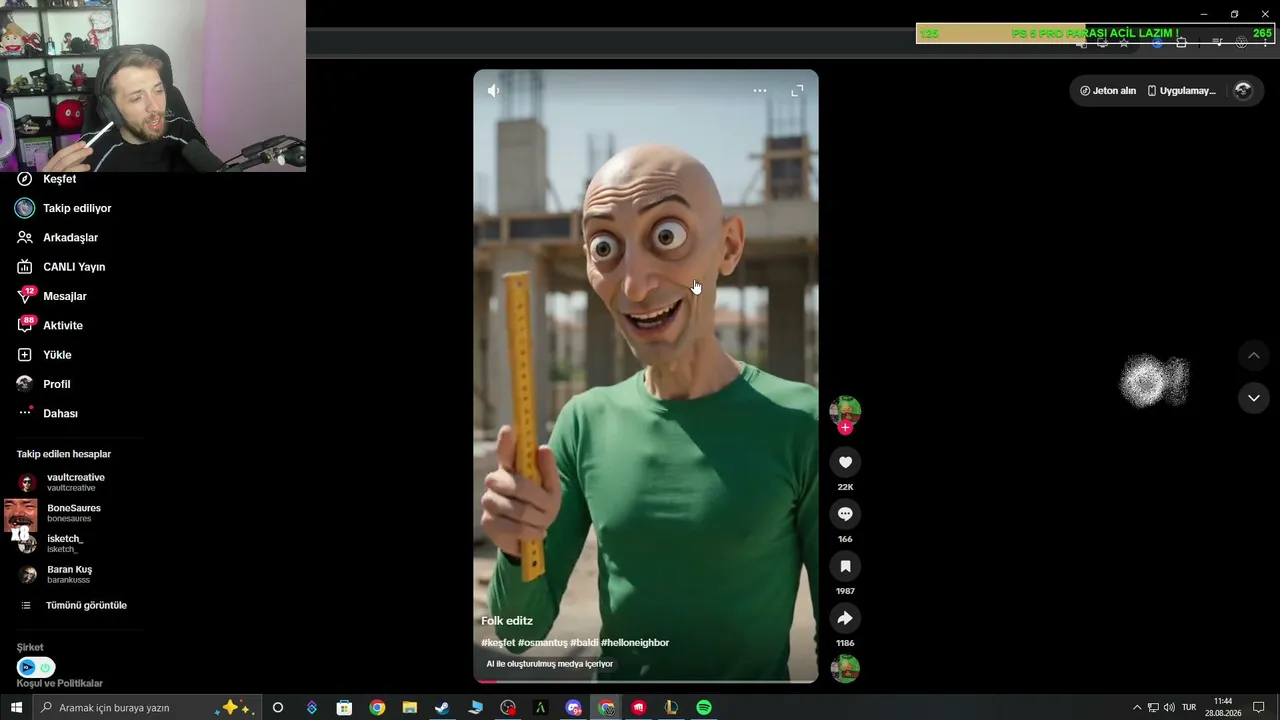The image size is (1280, 720).
Task: Open the Windows Start menu
Action: point(16,708)
